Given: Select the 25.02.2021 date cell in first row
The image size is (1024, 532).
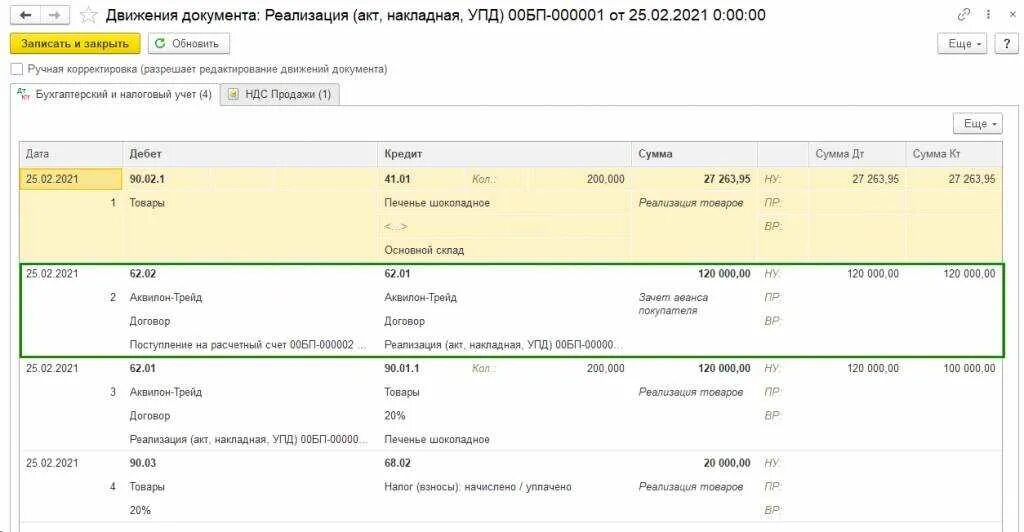Looking at the screenshot, I should pos(71,179).
